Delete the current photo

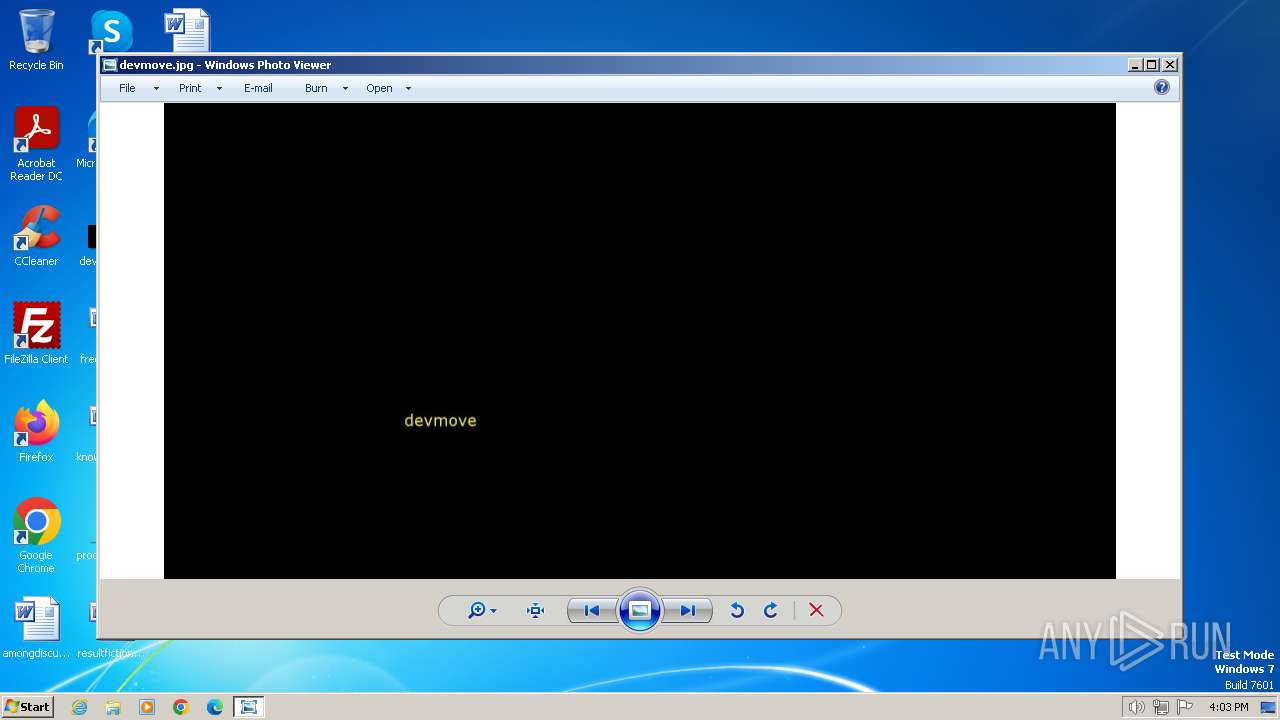(816, 610)
